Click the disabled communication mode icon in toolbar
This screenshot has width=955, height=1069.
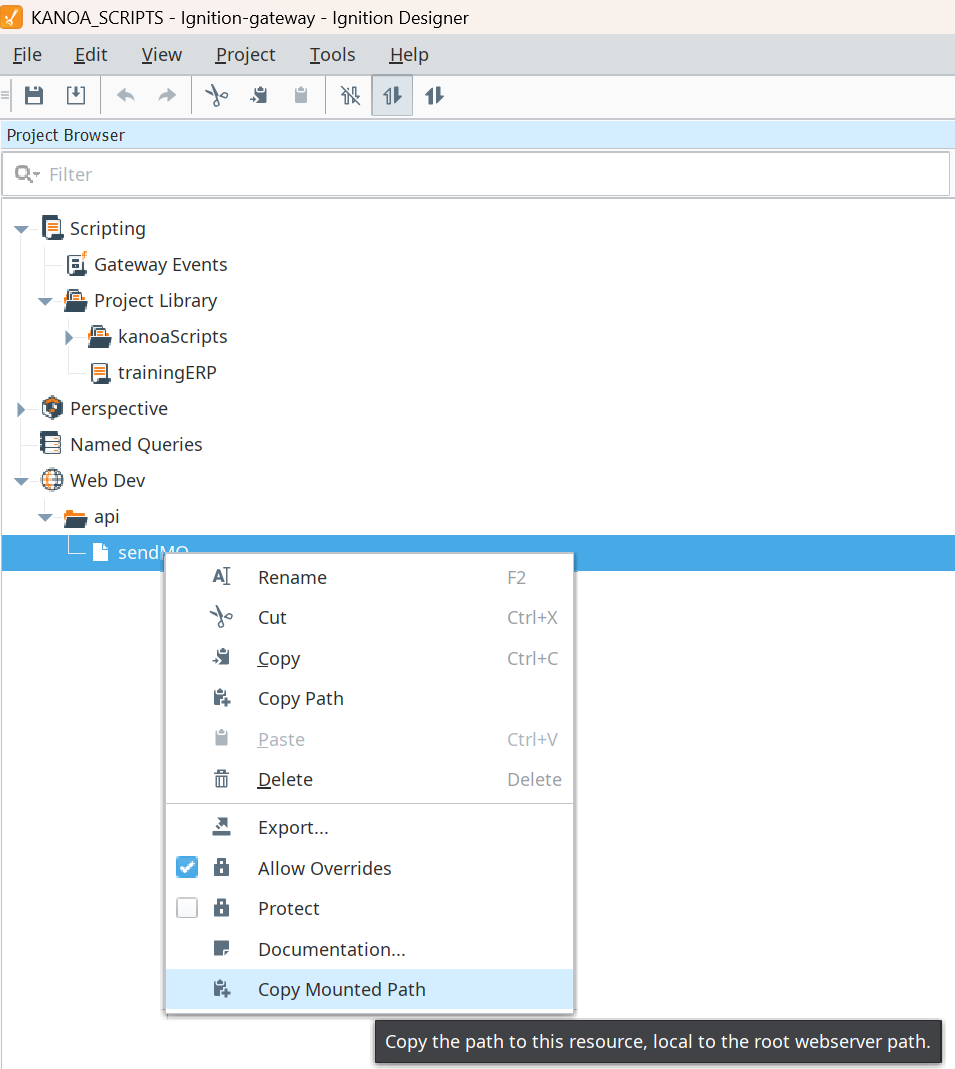(350, 95)
